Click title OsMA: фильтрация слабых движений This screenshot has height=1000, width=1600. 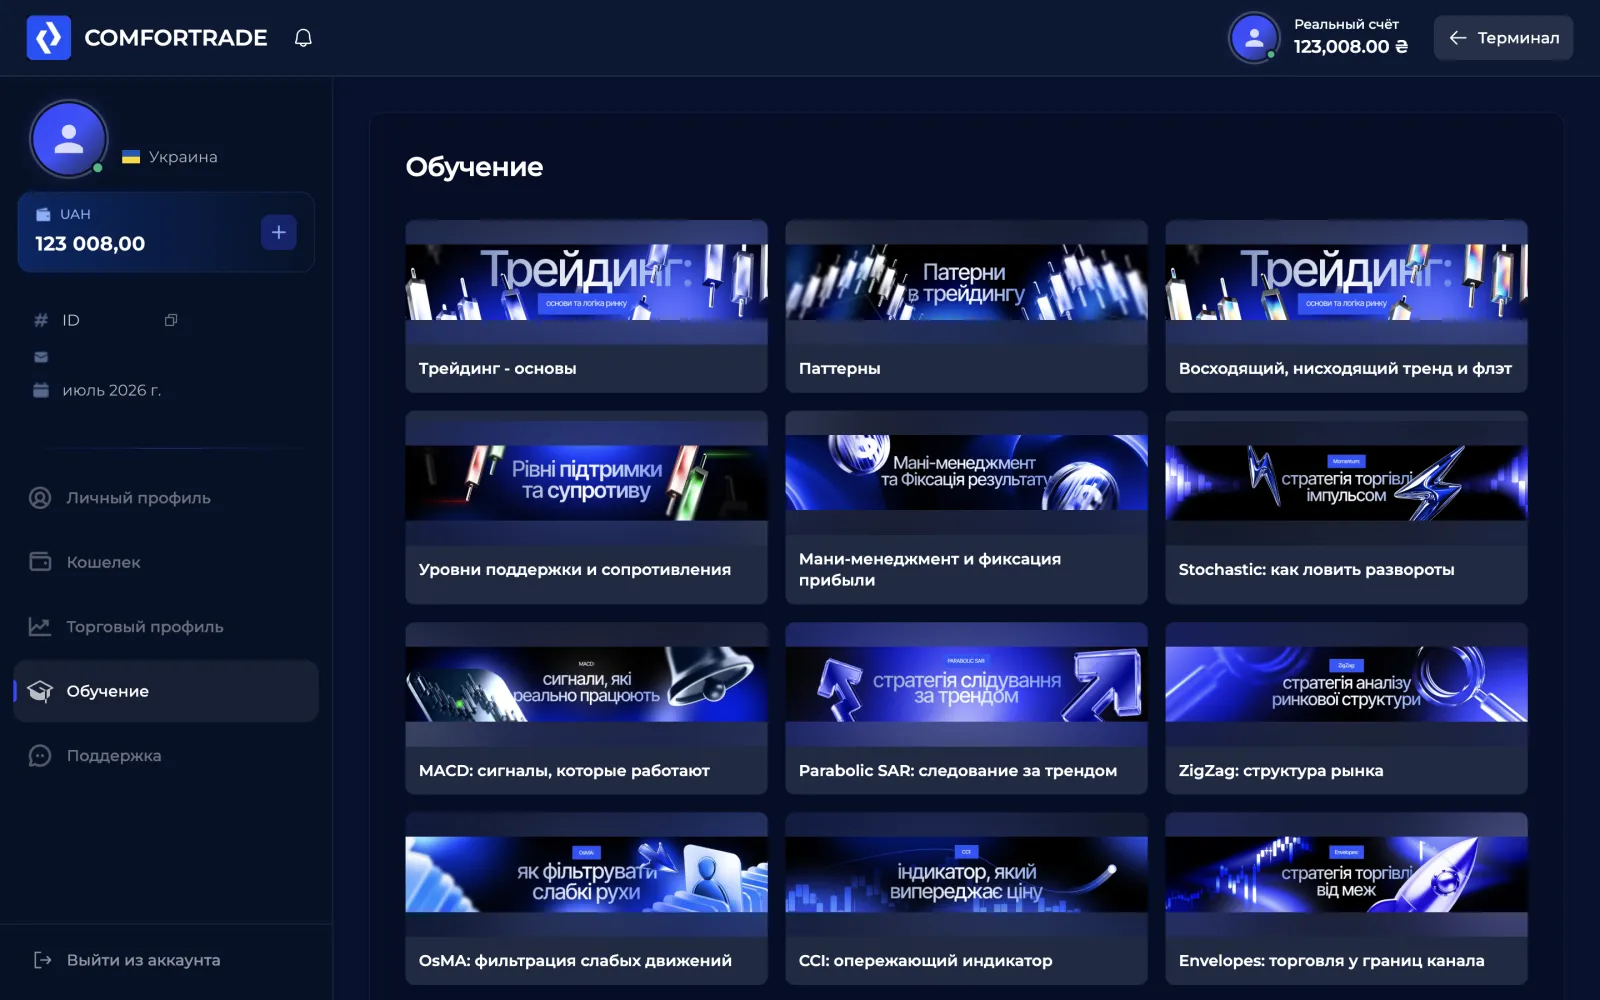click(x=575, y=961)
